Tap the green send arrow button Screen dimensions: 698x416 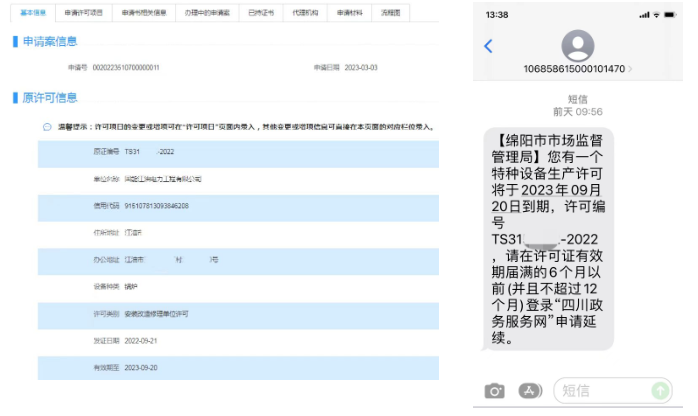660,391
